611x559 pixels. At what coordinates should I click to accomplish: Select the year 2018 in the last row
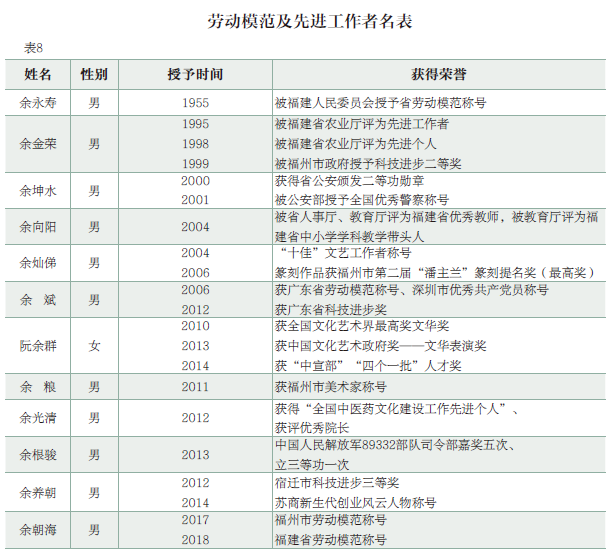[195, 540]
